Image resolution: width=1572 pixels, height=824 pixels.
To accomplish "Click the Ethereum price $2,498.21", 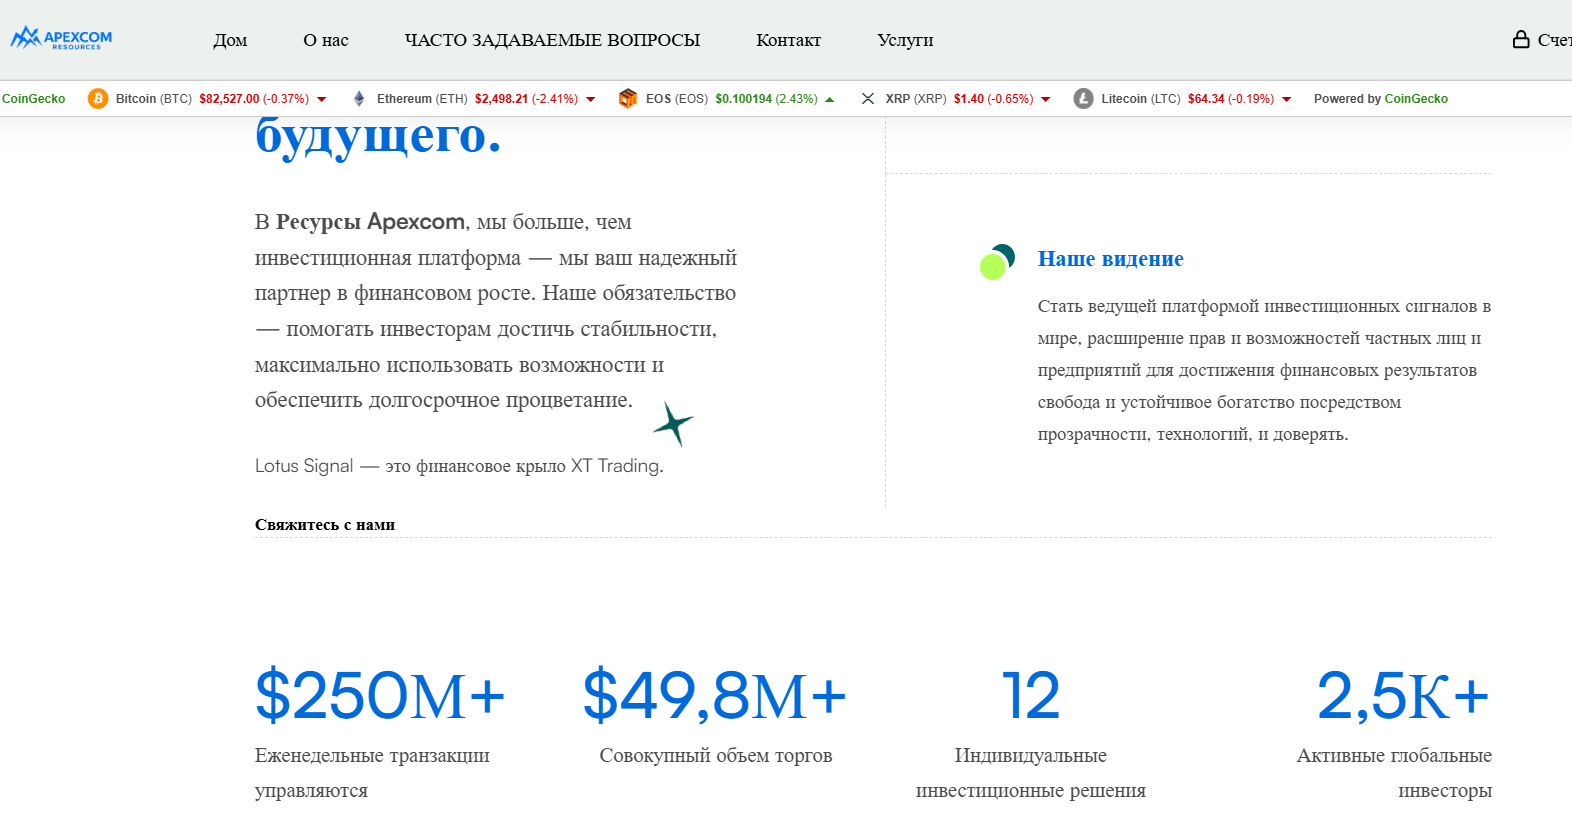I will click(x=501, y=99).
